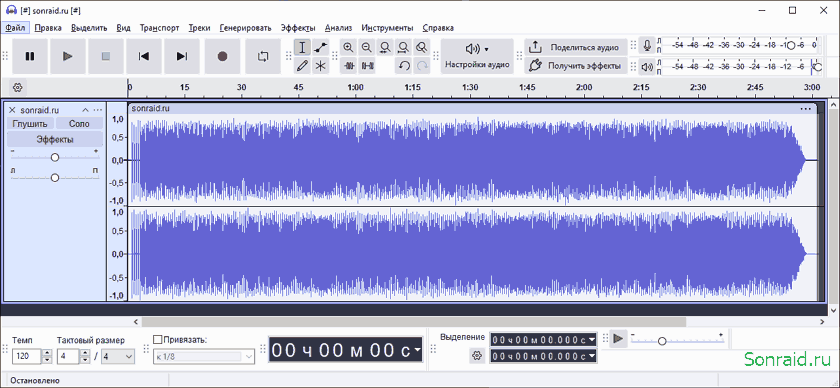This screenshot has width=840, height=388.
Task: Open the selection settings gear icon
Action: pos(477,355)
